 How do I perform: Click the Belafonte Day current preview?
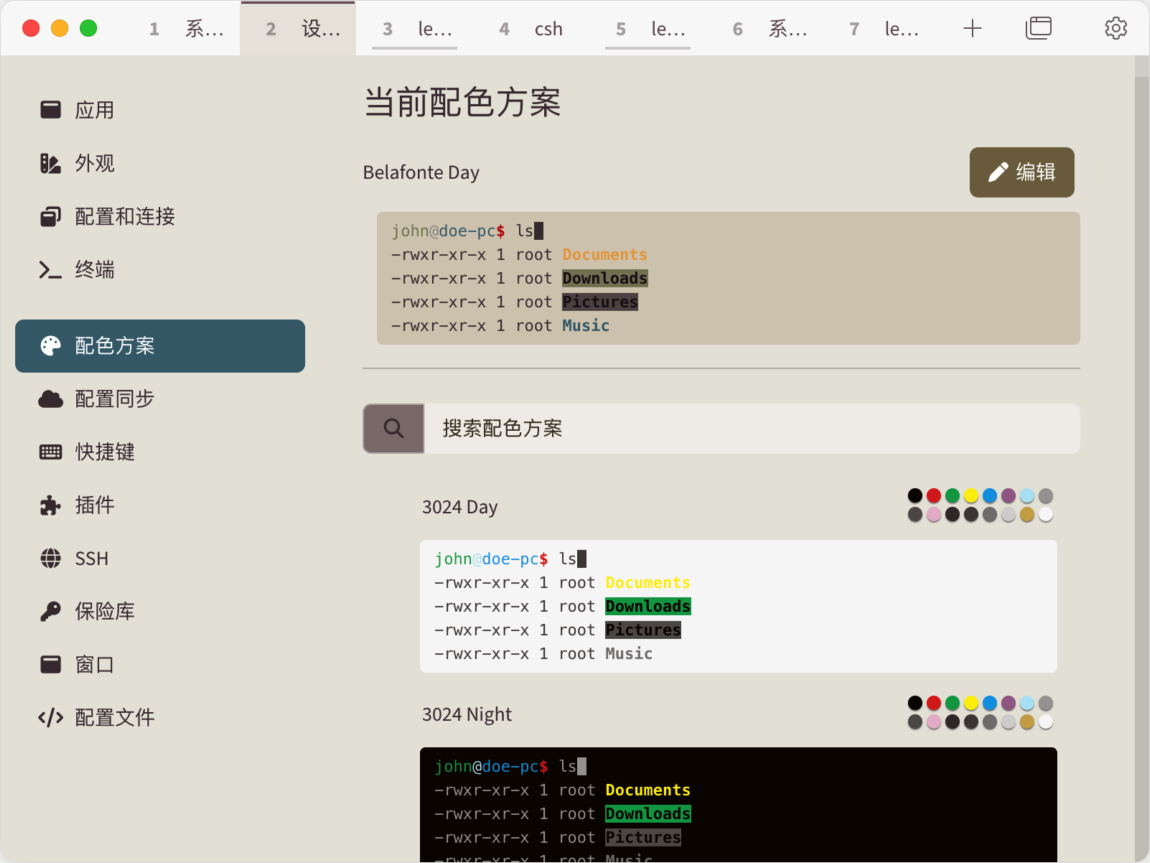tap(728, 278)
